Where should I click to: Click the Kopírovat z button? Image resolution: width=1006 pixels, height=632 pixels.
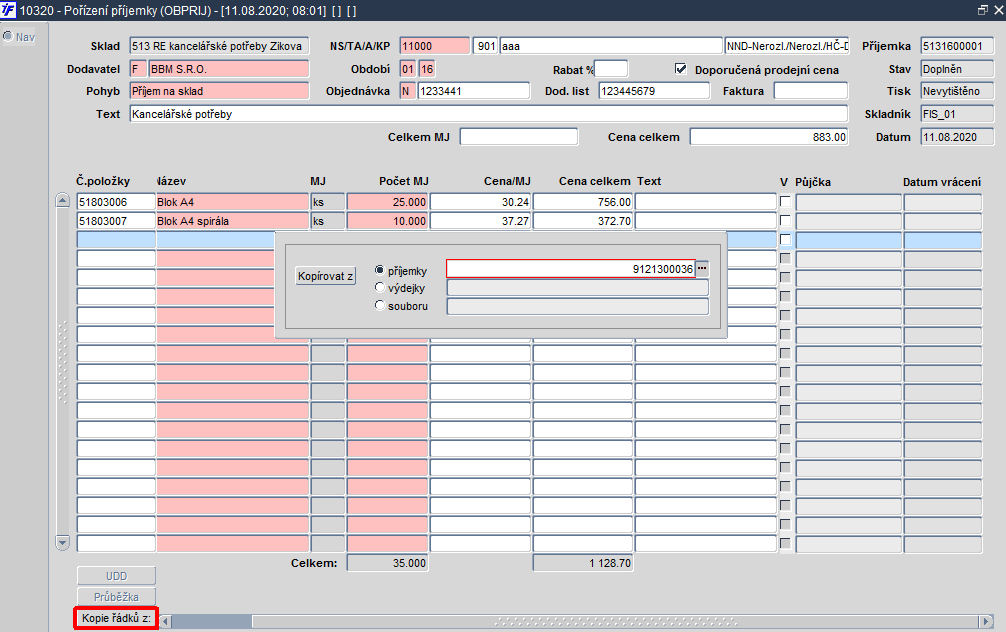point(325,276)
